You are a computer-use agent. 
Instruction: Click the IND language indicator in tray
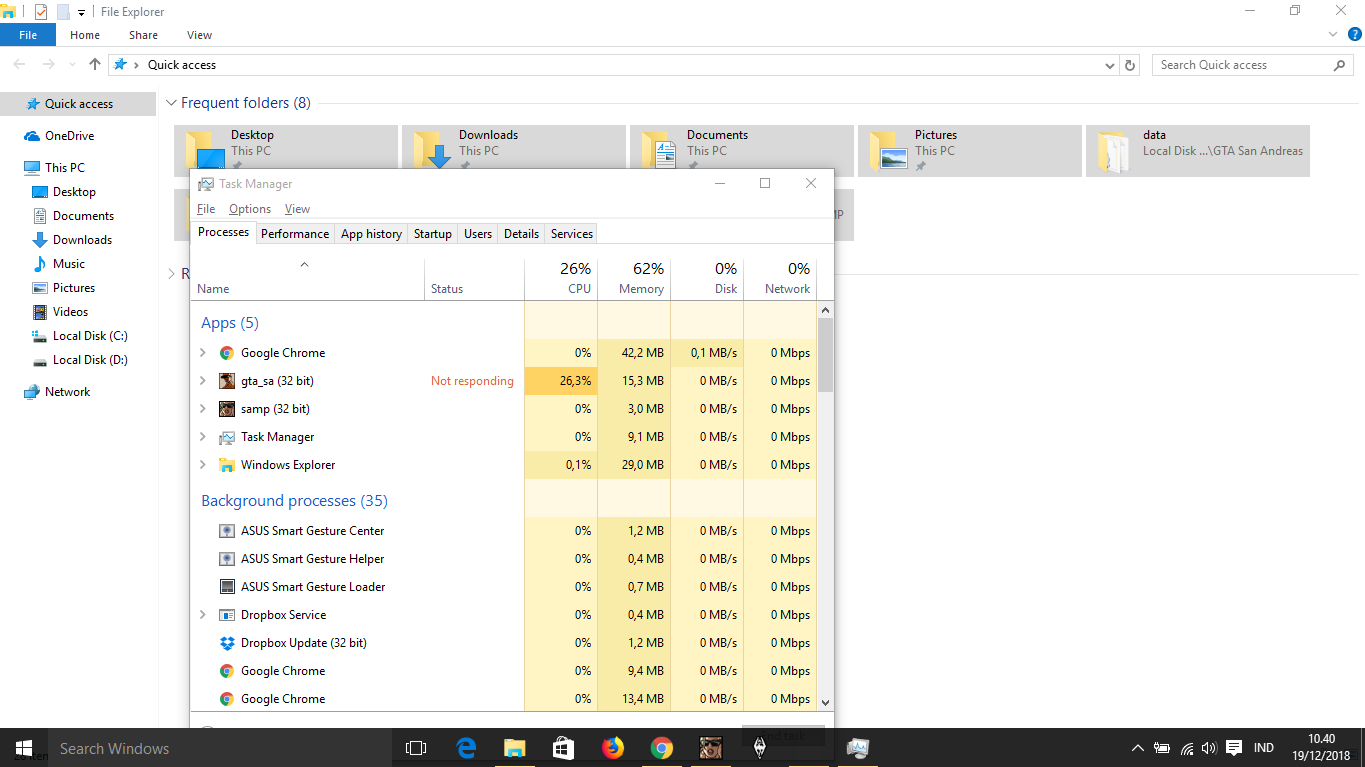[1264, 748]
